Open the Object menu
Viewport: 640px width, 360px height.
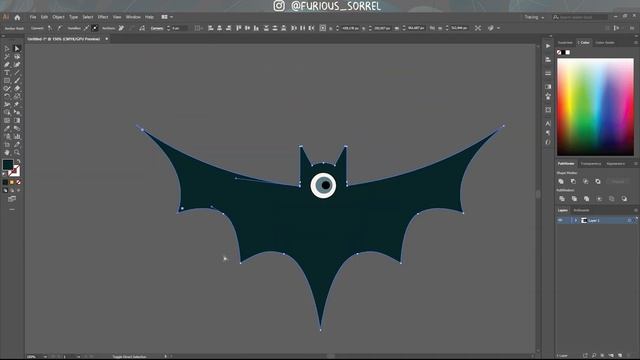pos(58,17)
